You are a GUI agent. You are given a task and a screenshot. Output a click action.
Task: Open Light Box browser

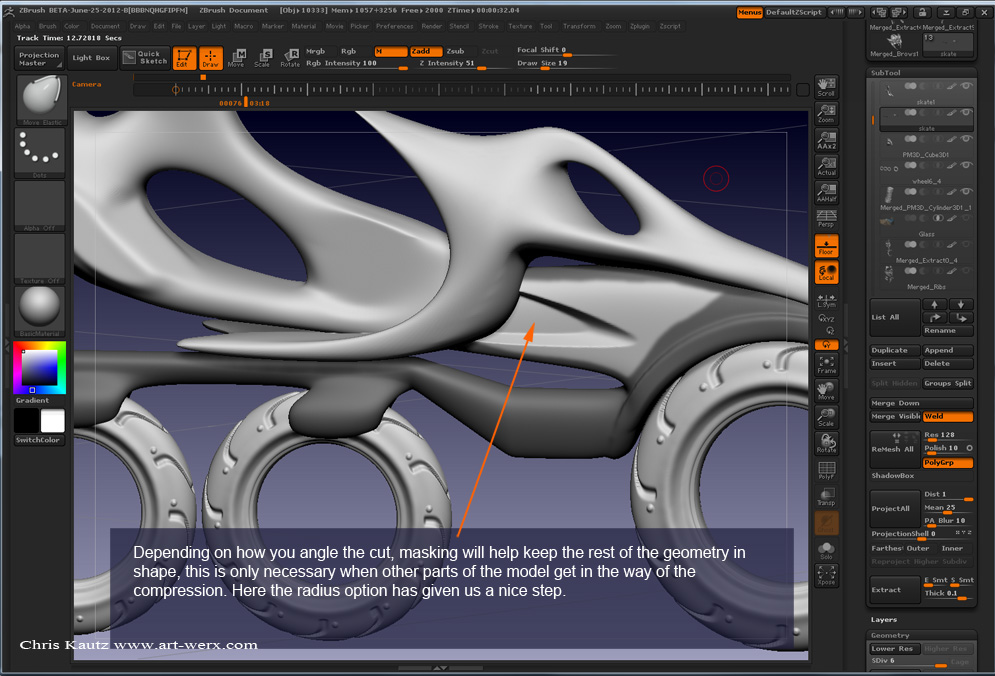[x=91, y=58]
